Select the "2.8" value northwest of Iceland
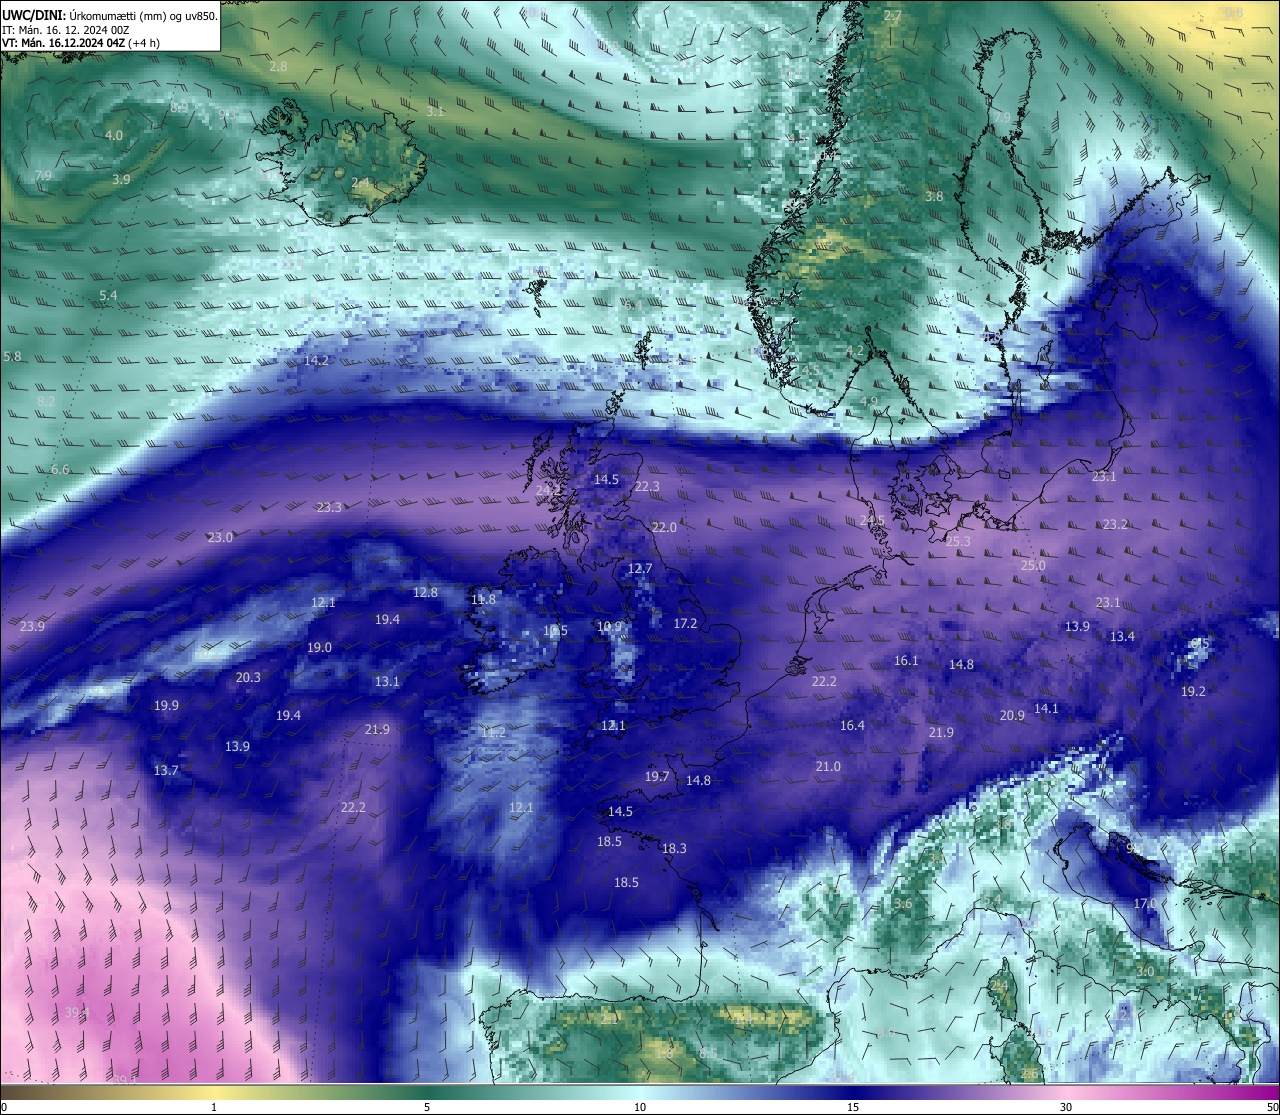This screenshot has width=1280, height=1115. (x=278, y=66)
